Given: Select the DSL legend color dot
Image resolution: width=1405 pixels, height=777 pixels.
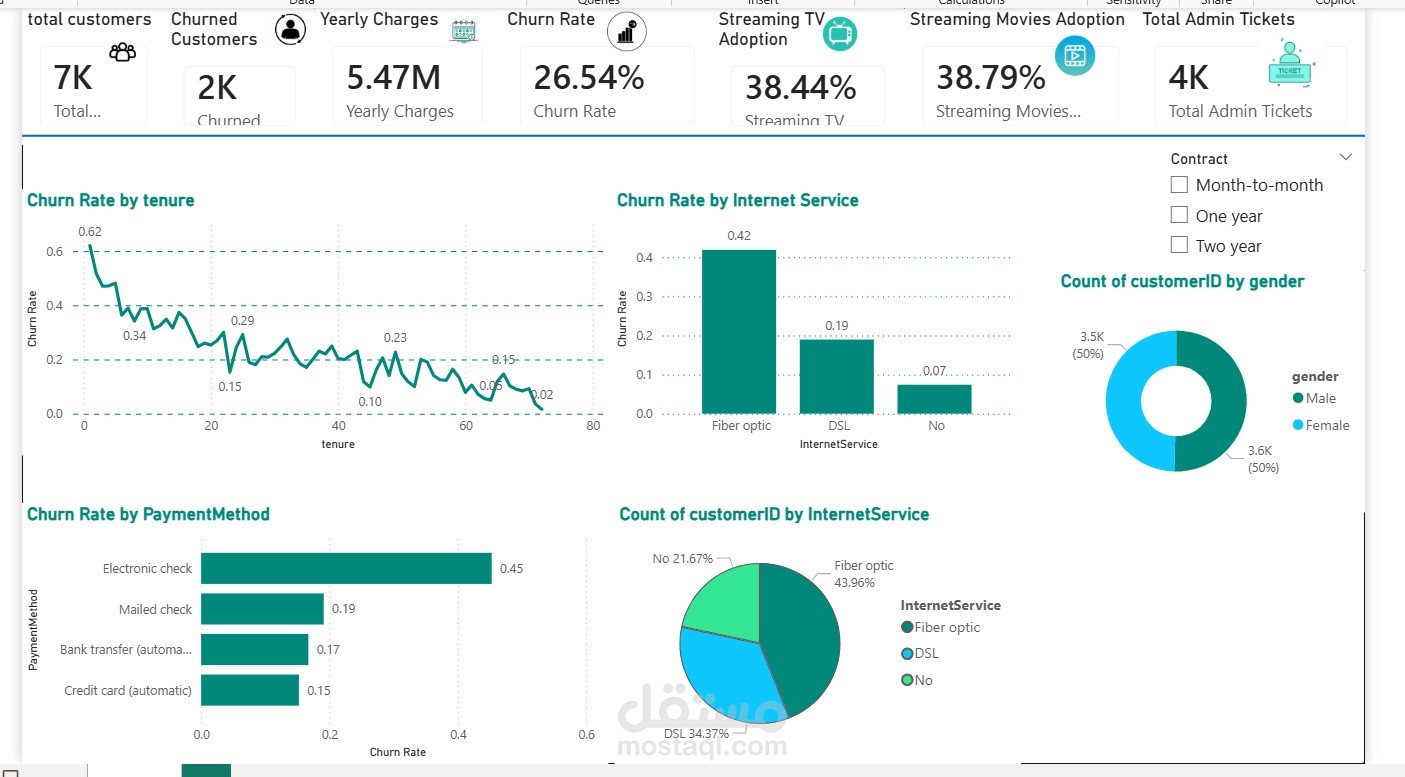Looking at the screenshot, I should click(x=907, y=653).
